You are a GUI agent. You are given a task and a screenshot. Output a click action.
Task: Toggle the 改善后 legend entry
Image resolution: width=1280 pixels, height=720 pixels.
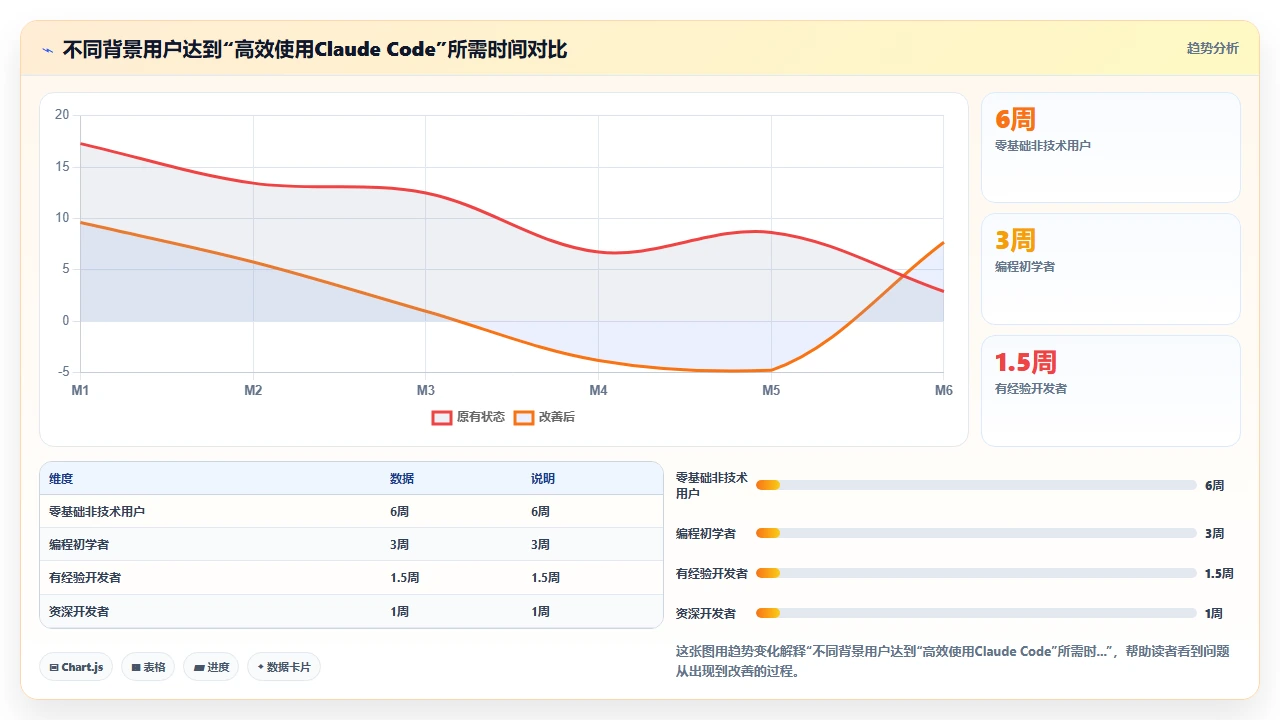[x=544, y=417]
